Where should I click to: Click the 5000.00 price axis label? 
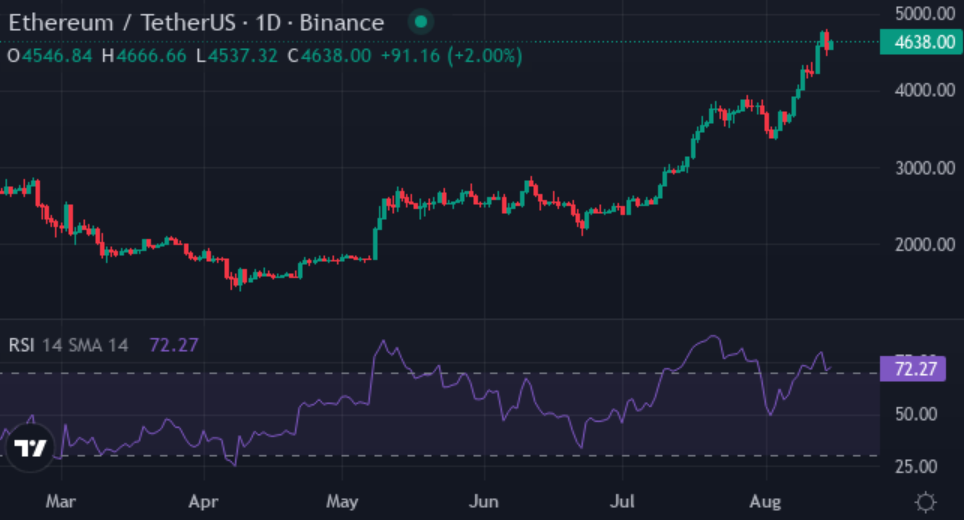pyautogui.click(x=925, y=14)
